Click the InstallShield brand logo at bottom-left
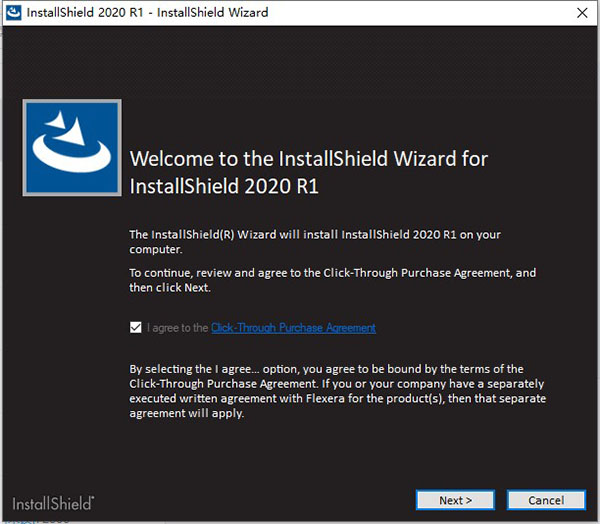 [x=54, y=502]
